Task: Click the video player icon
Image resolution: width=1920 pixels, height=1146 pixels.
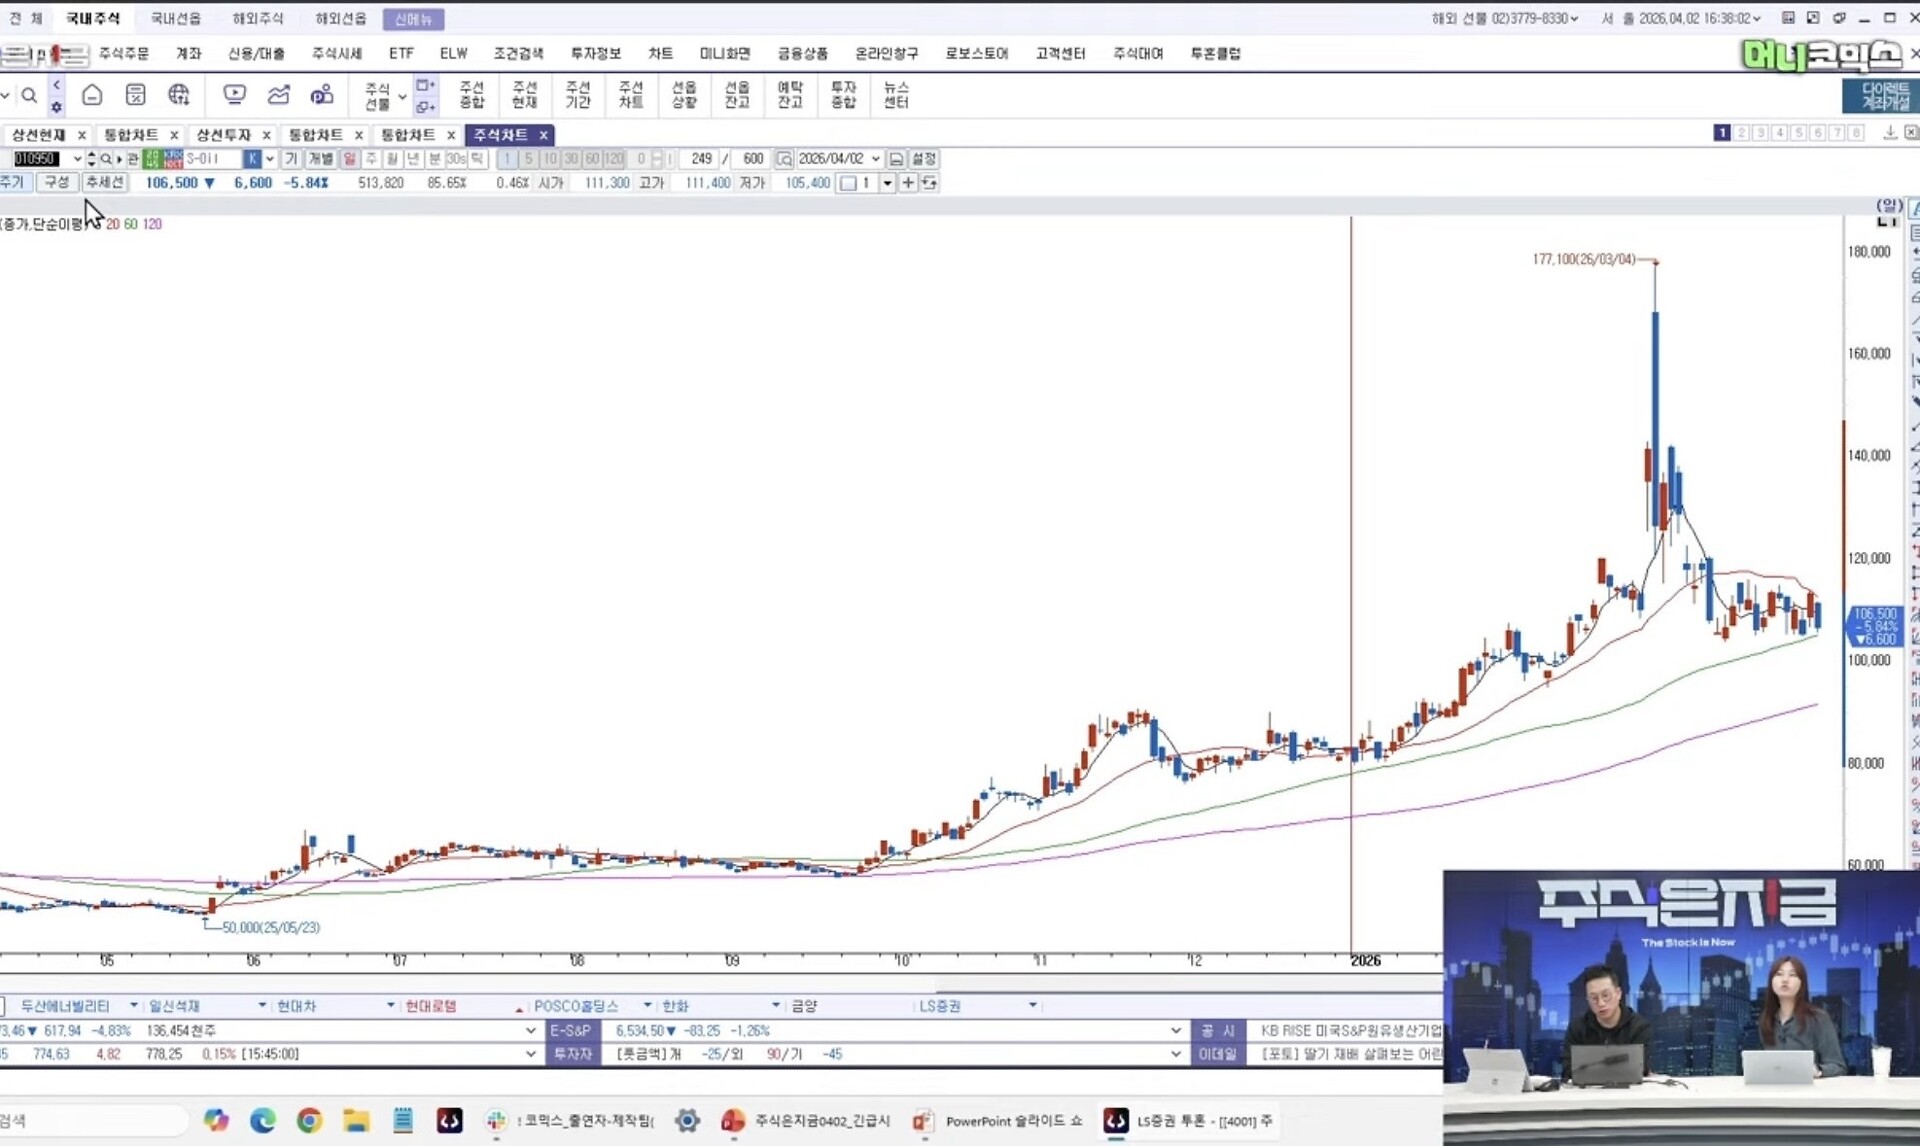Action: 235,95
